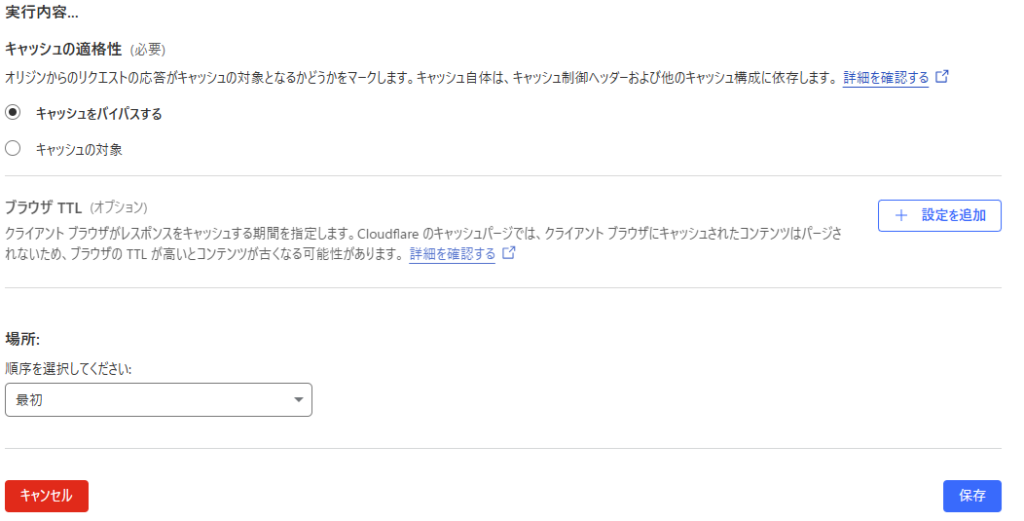Click the red キャンセル button
The height and width of the screenshot is (521, 1024).
click(x=46, y=496)
